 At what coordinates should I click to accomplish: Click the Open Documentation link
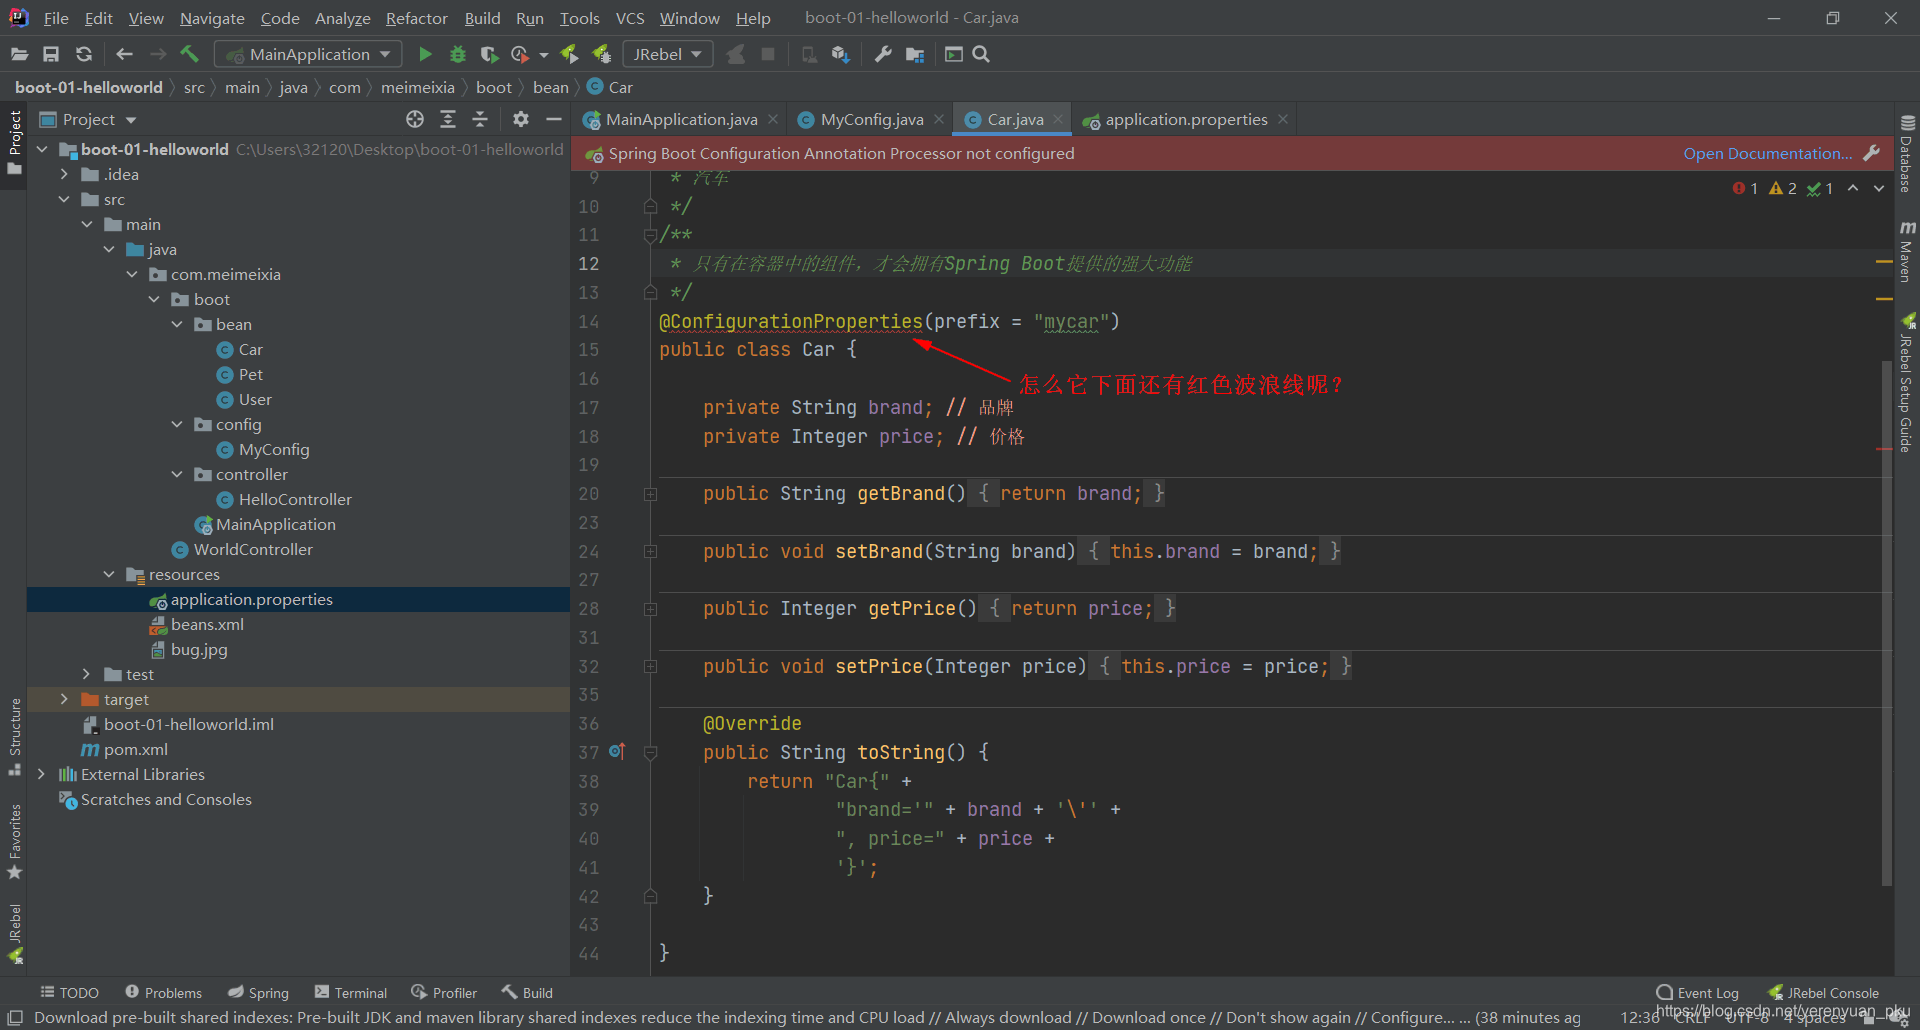pyautogui.click(x=1767, y=153)
